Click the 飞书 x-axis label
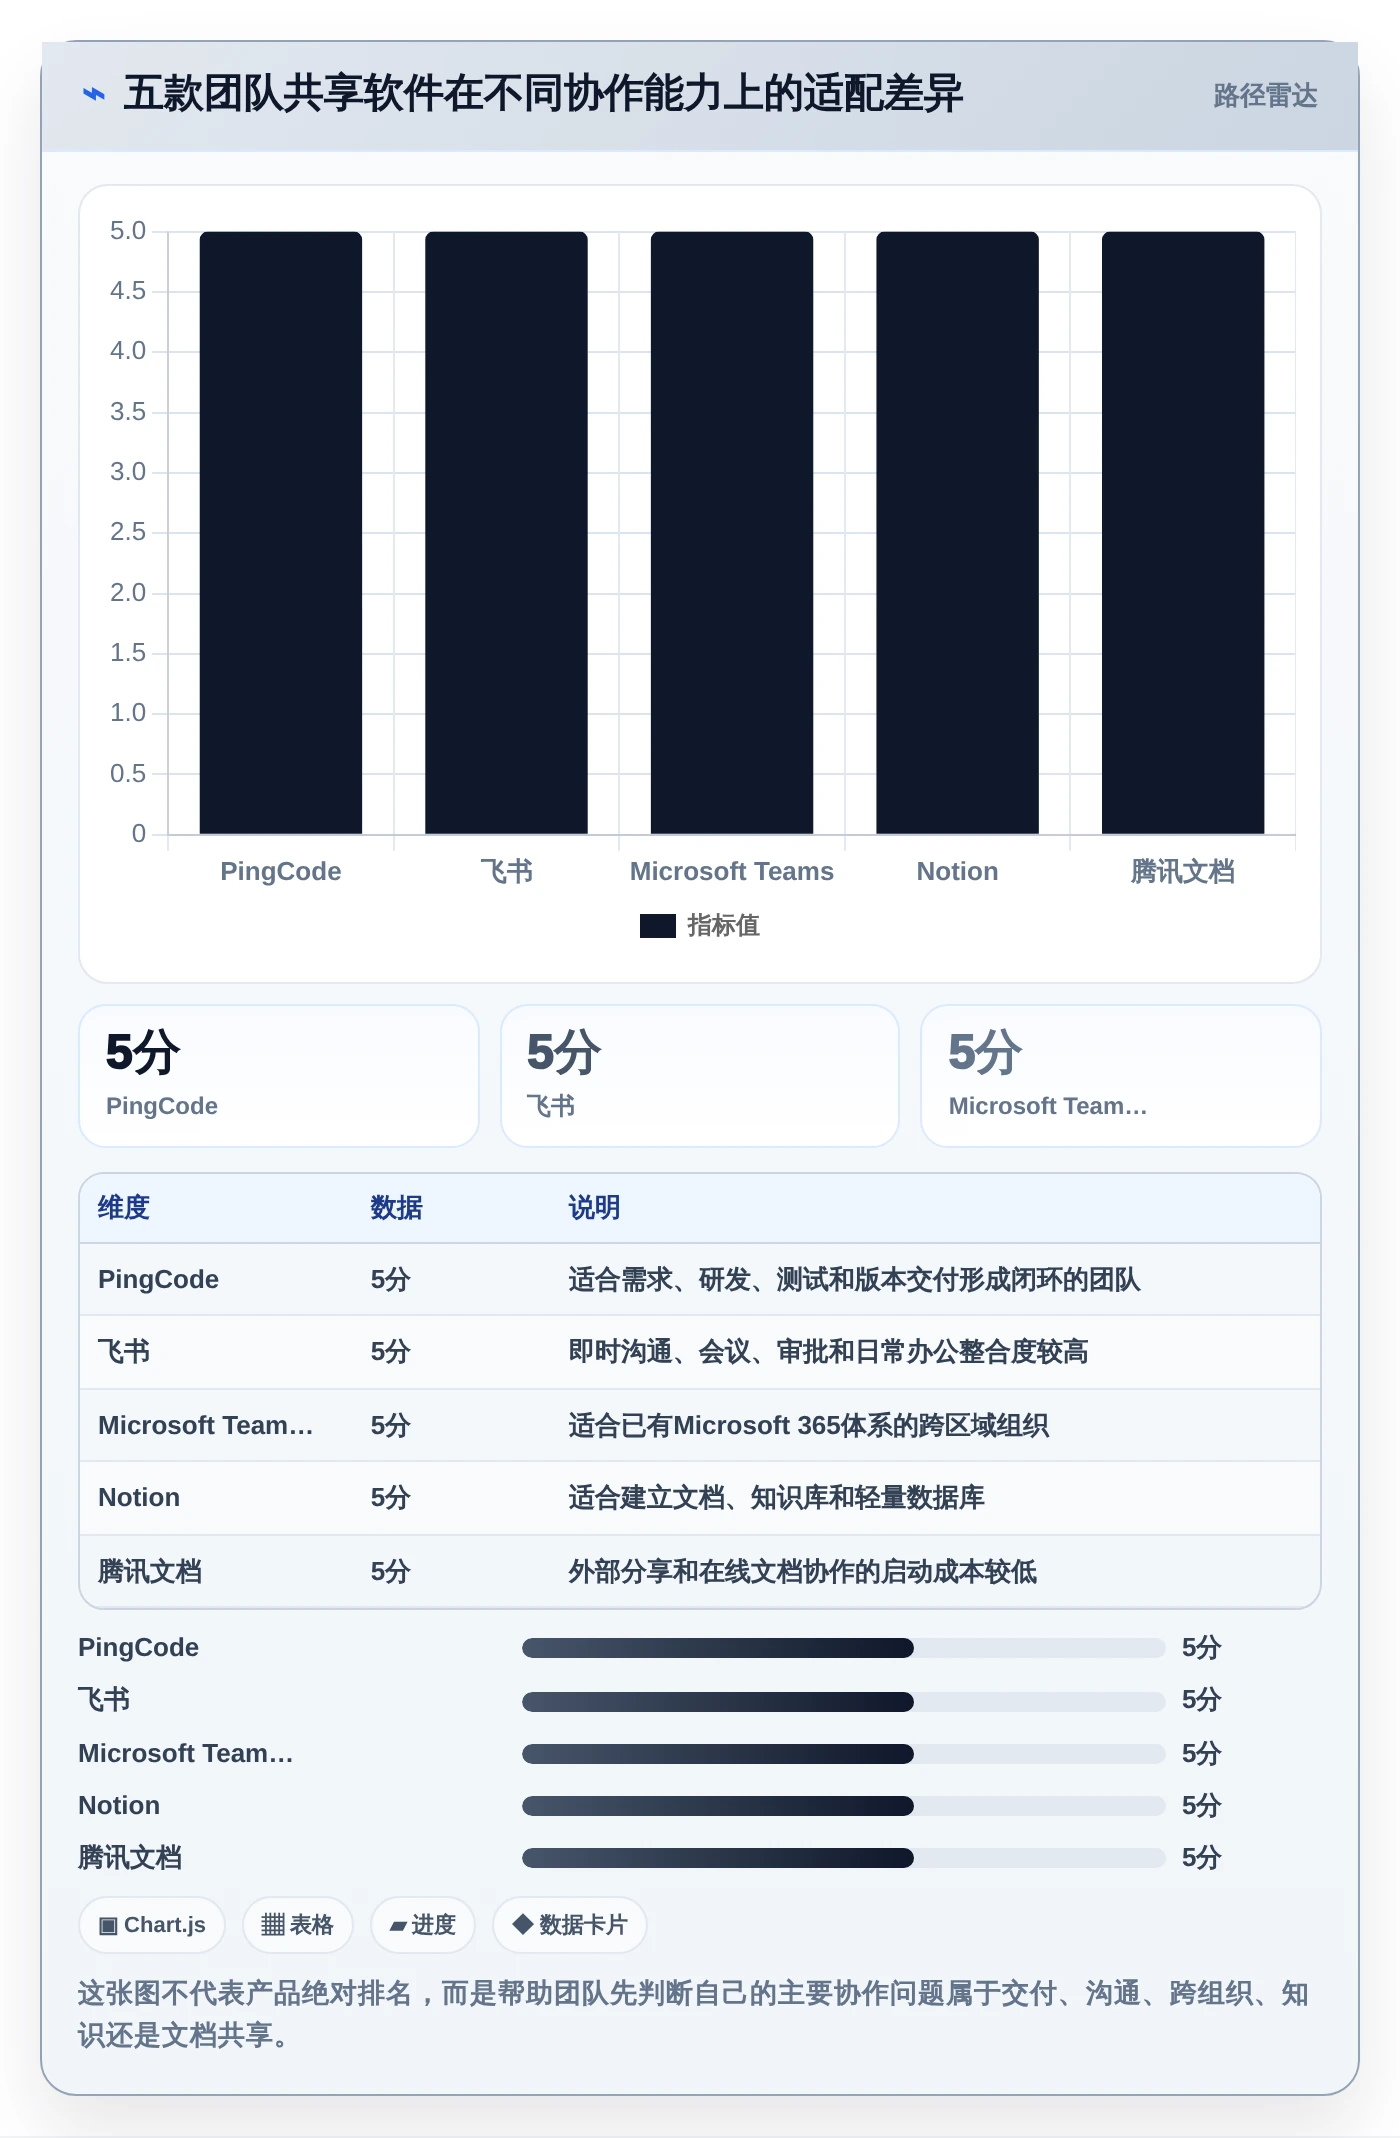The height and width of the screenshot is (2138, 1400). pos(506,871)
